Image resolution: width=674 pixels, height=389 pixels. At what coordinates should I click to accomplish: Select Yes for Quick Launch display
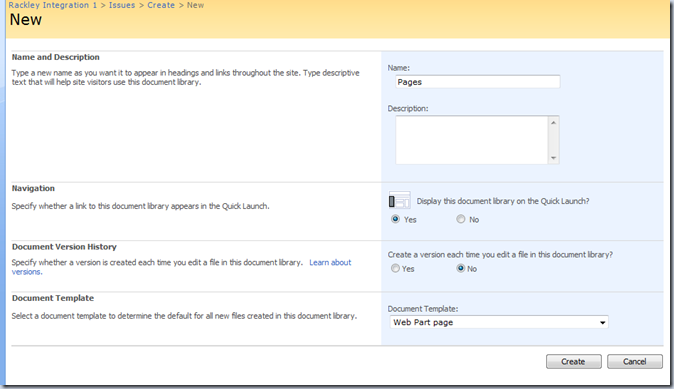[395, 219]
